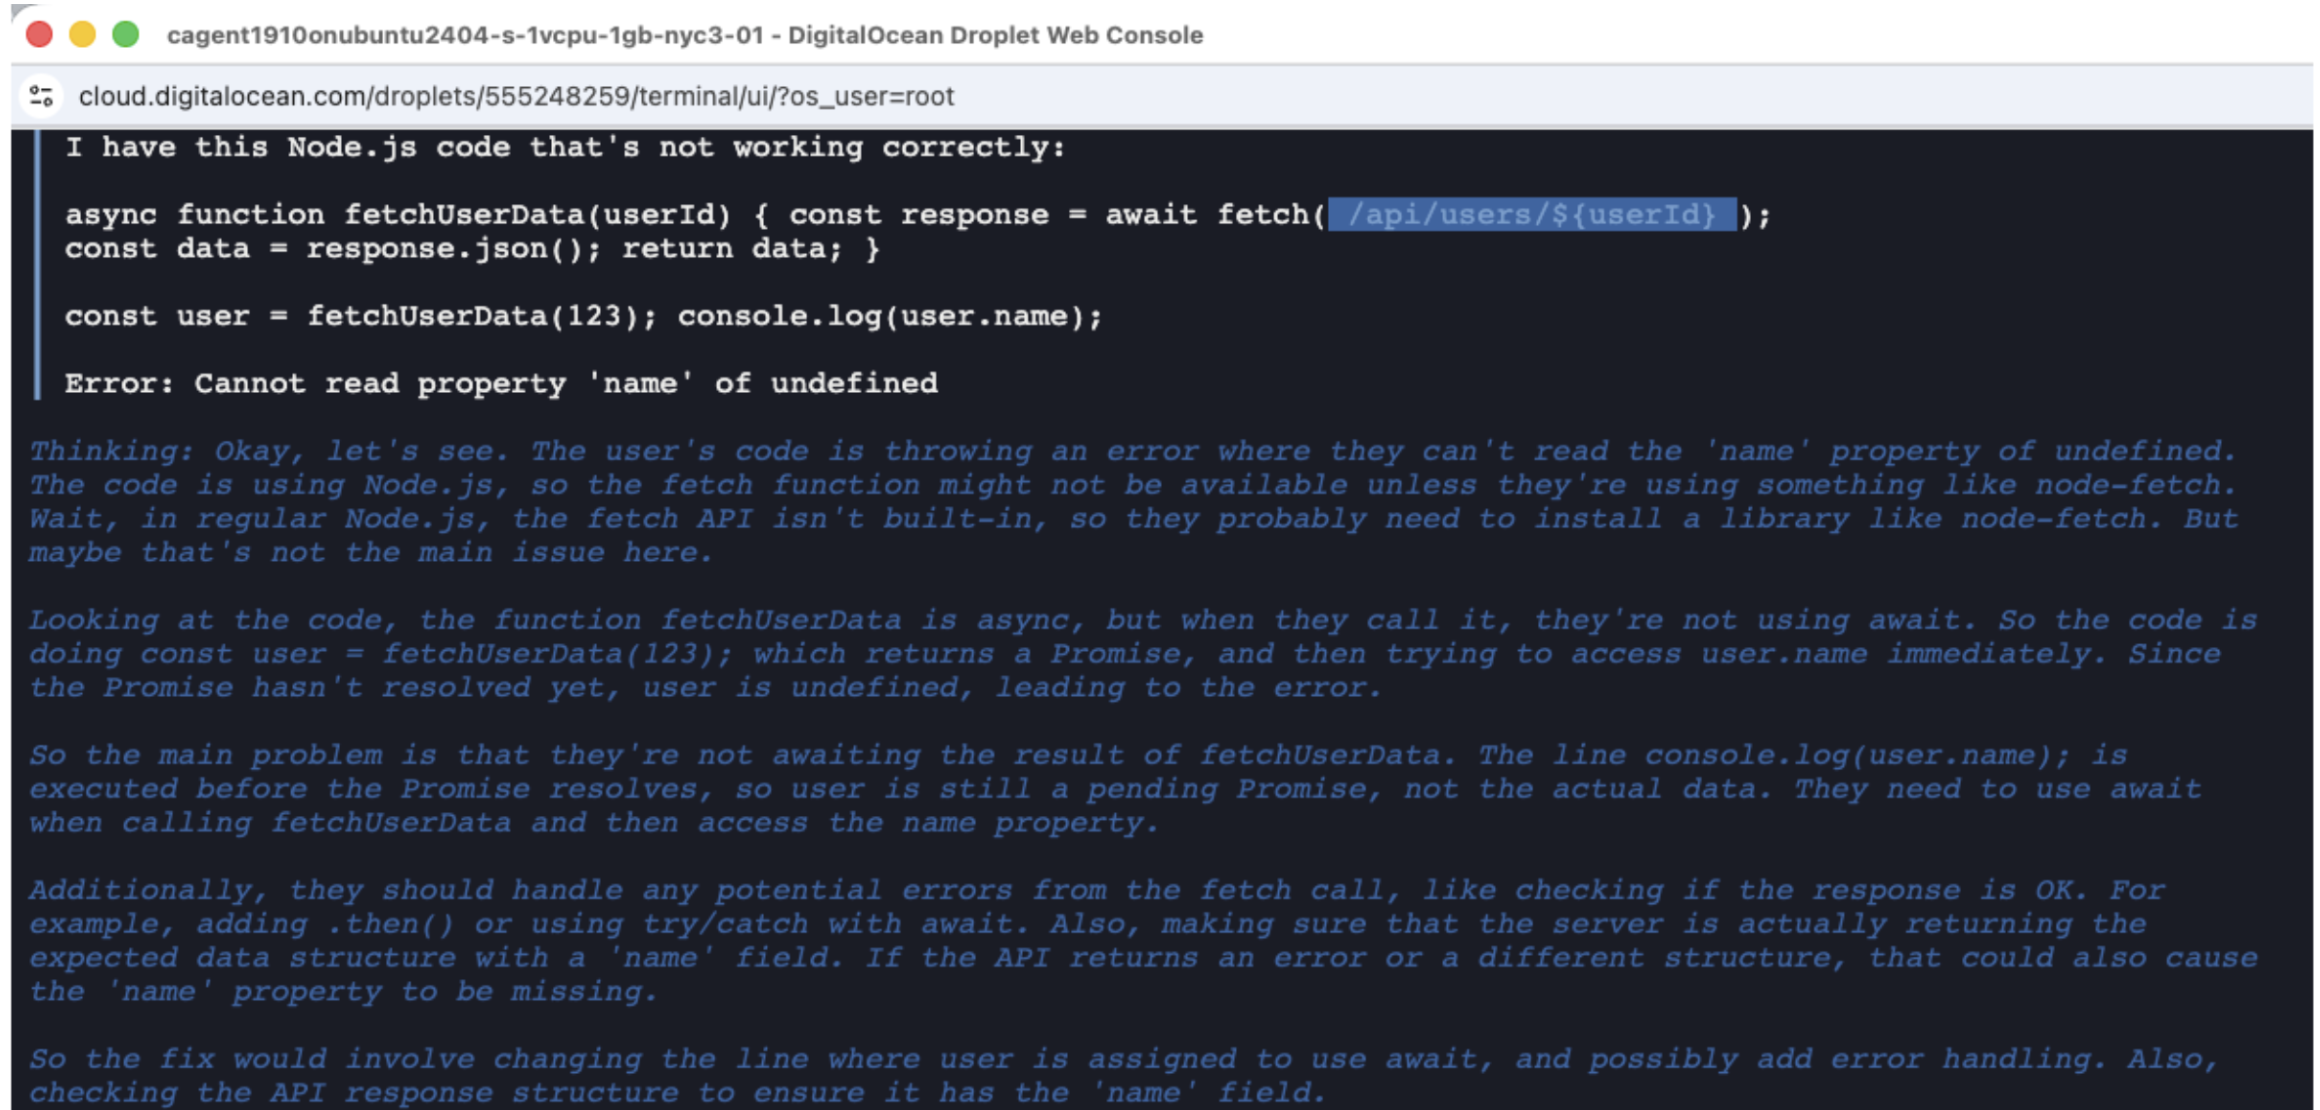
Task: Click the red close traffic light
Action: (x=38, y=33)
